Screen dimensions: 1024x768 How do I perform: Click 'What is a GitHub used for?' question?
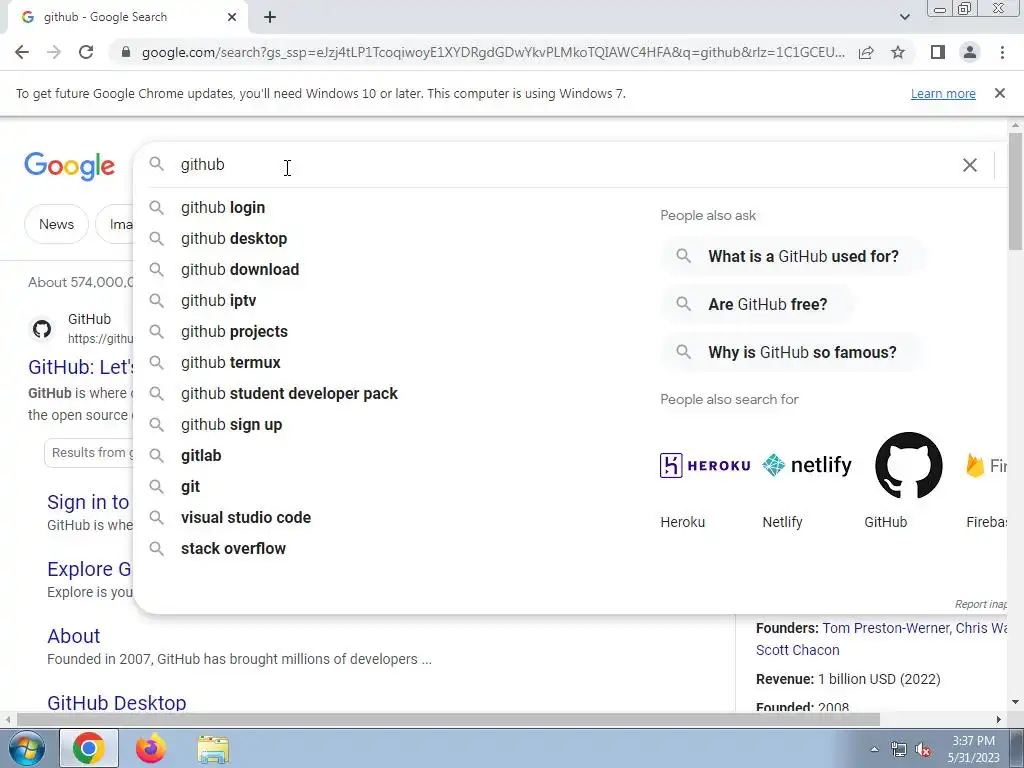coord(793,256)
